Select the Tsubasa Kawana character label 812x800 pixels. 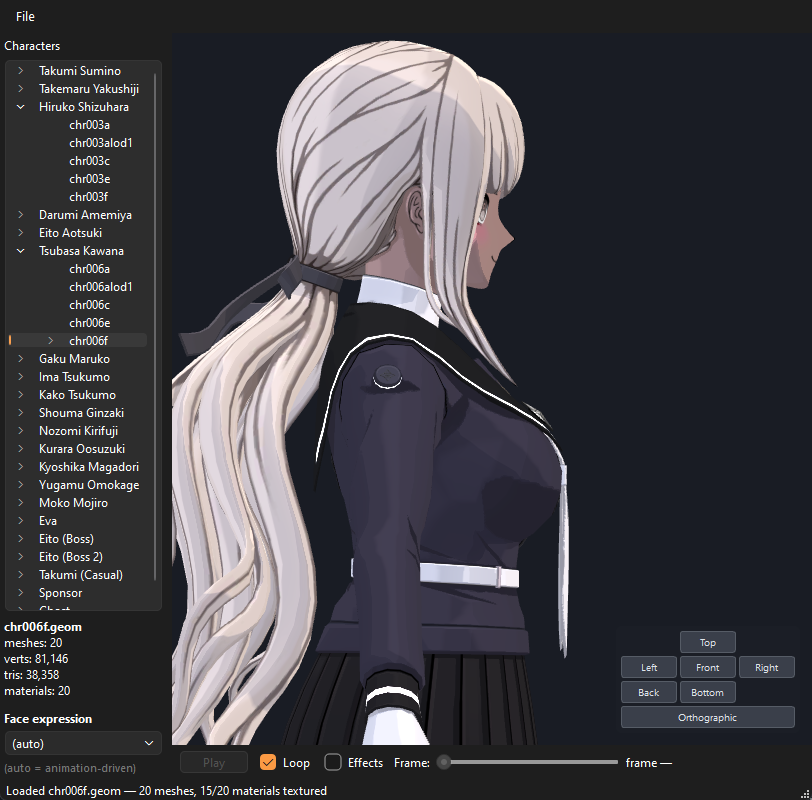coord(81,251)
